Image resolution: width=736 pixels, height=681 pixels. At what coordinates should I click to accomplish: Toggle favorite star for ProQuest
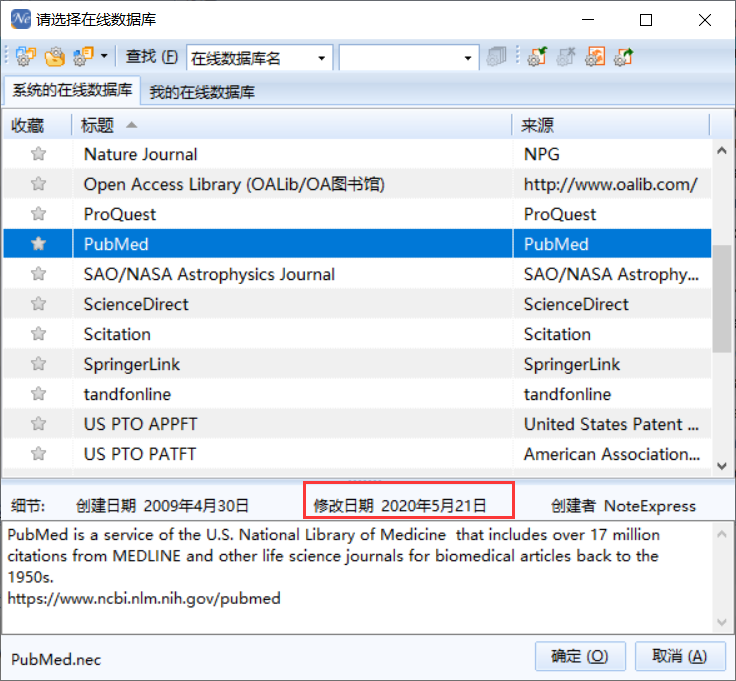point(38,214)
